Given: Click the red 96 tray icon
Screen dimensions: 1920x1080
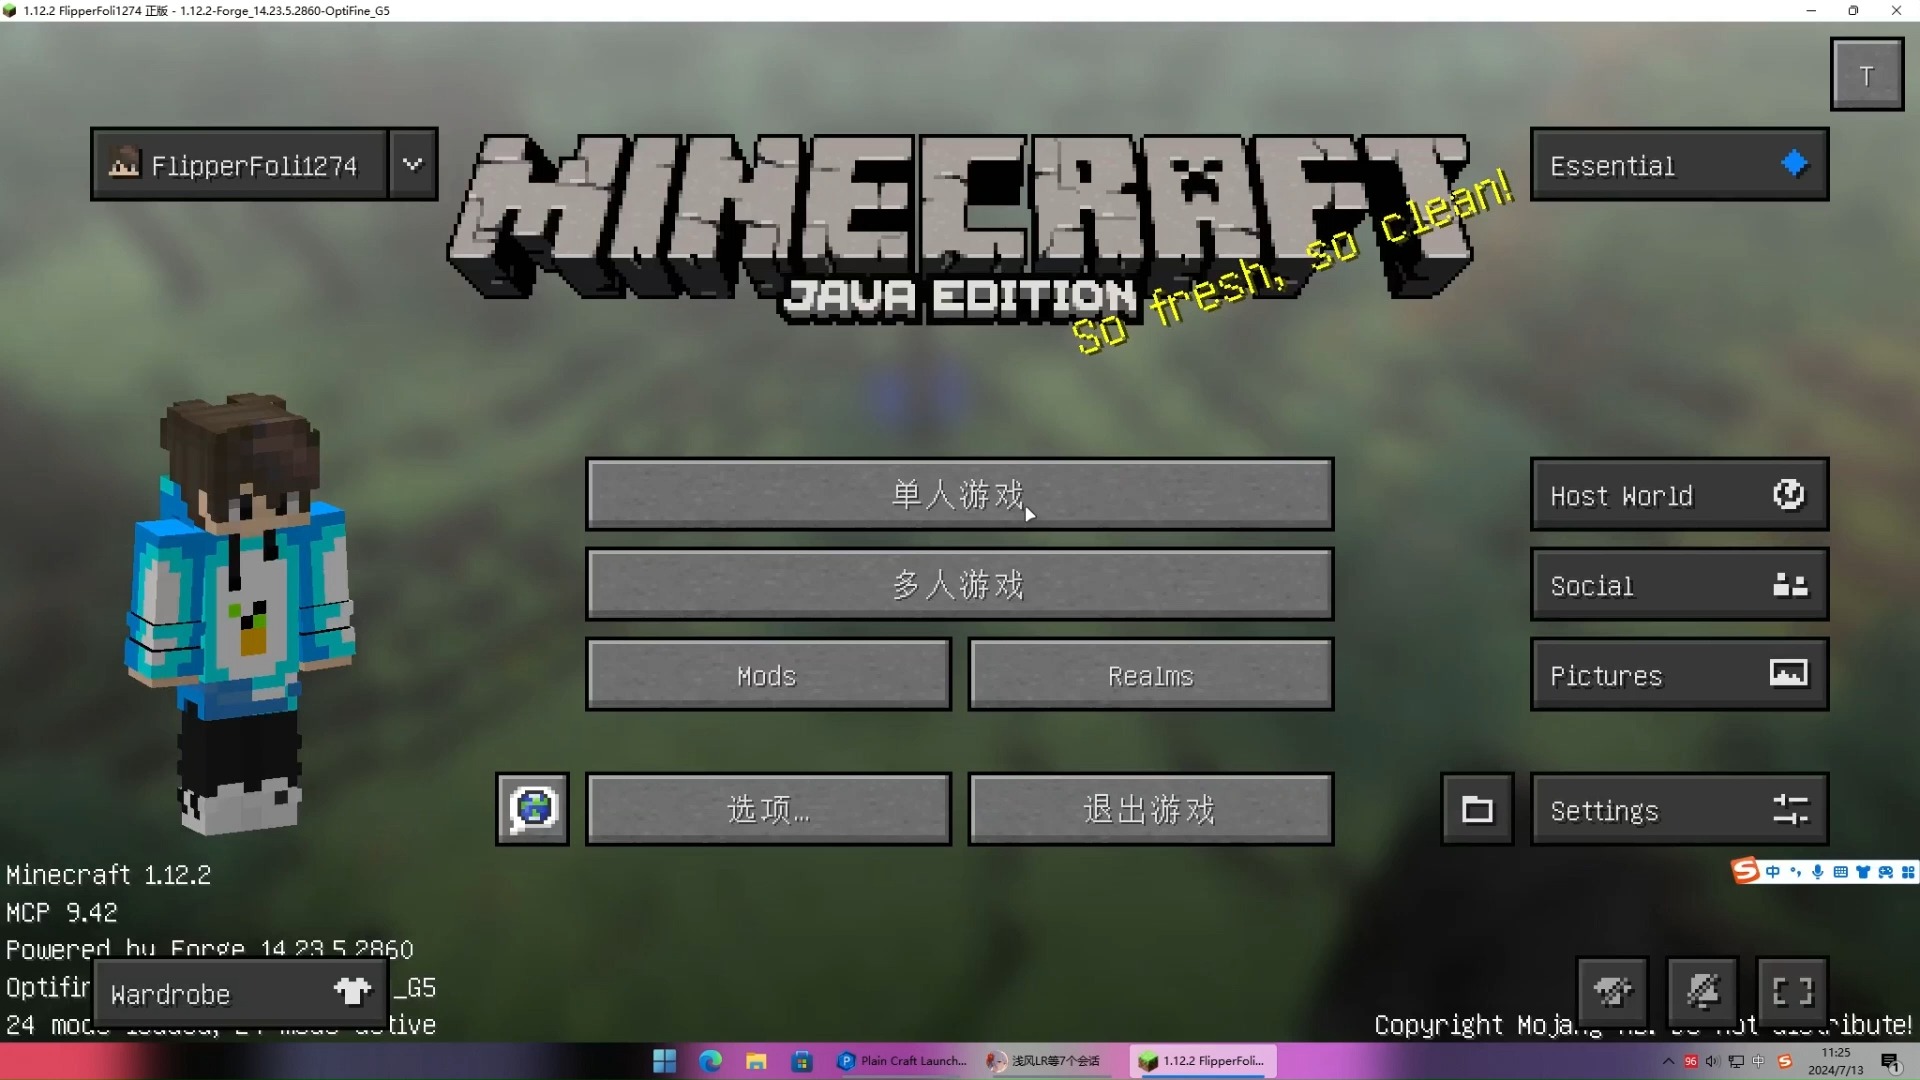Looking at the screenshot, I should [1690, 1061].
